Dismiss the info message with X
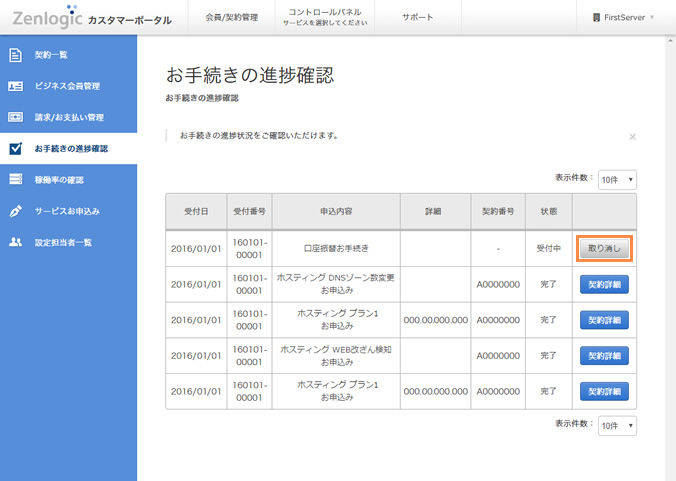Viewport: 676px width, 481px height. [632, 136]
